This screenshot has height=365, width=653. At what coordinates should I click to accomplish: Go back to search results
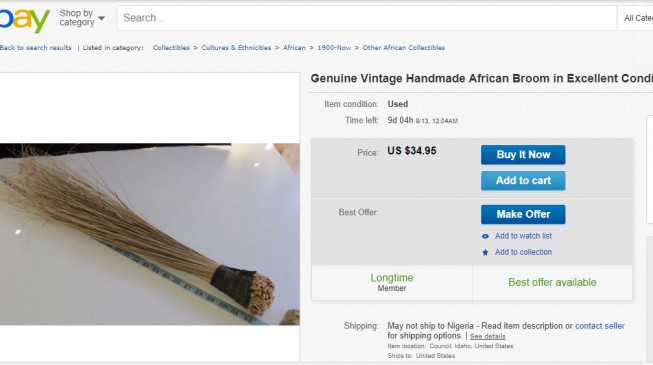pos(35,48)
